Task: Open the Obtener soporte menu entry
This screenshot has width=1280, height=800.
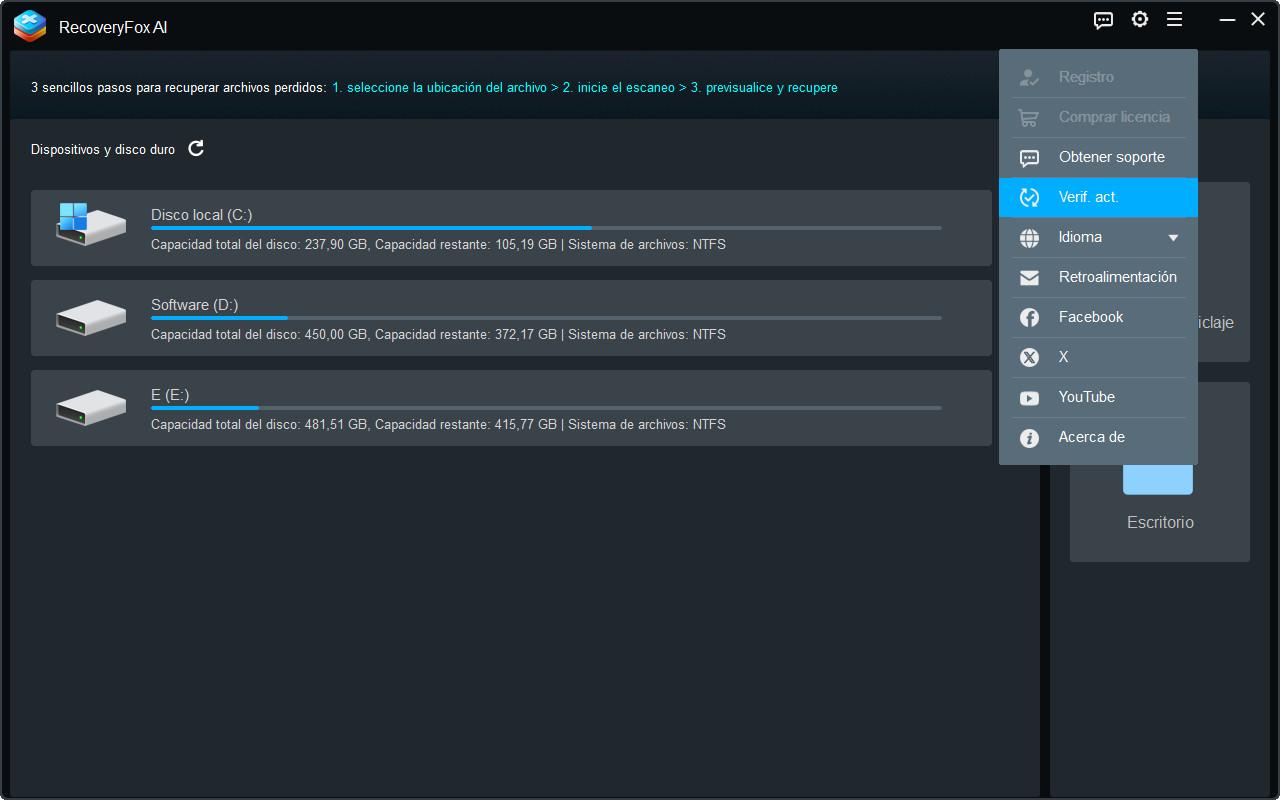Action: [x=1111, y=157]
